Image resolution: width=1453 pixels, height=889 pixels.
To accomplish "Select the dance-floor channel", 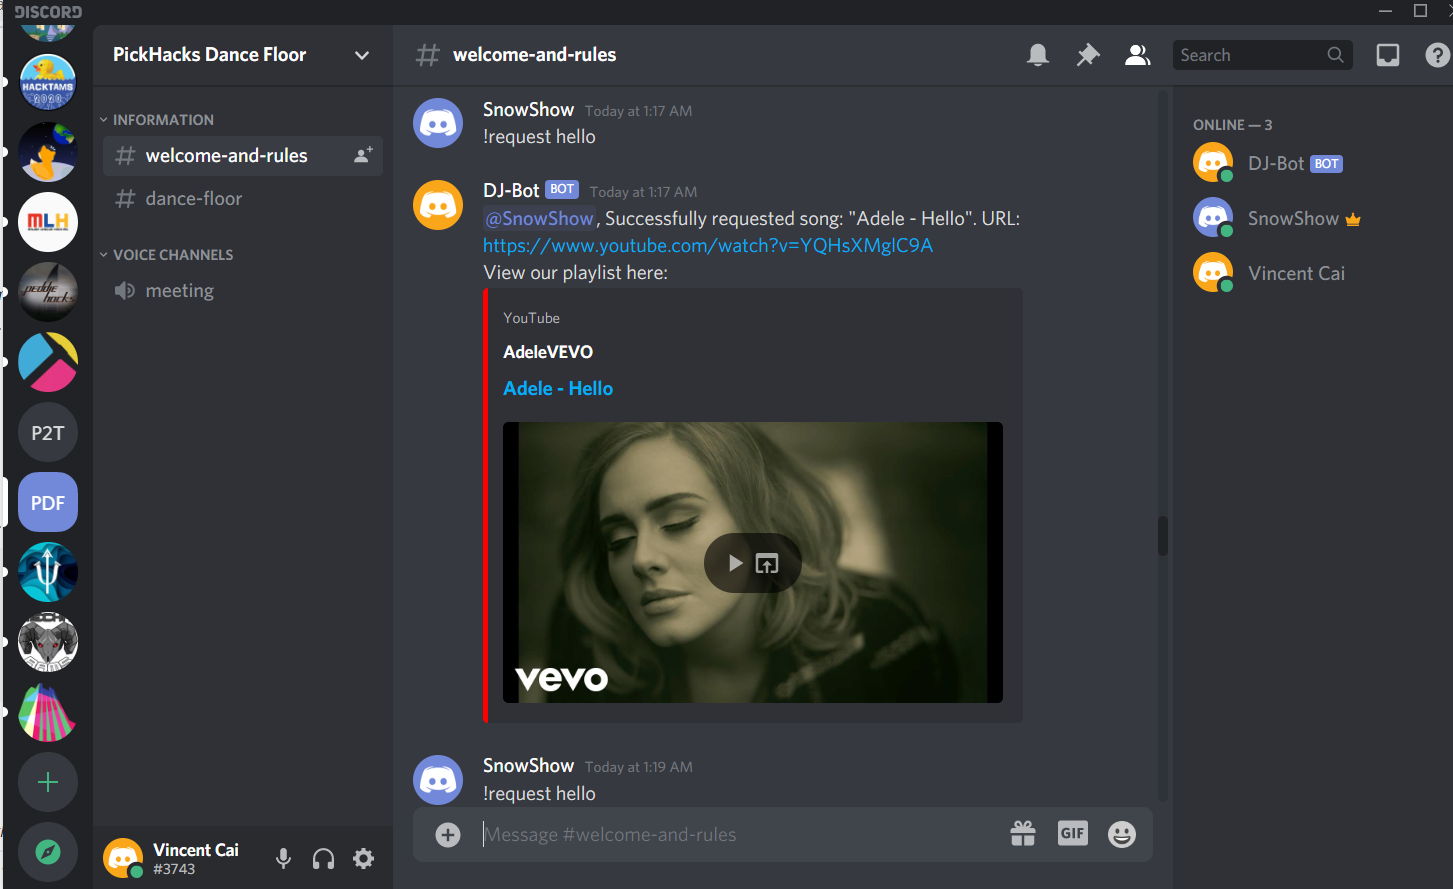I will 242,199.
